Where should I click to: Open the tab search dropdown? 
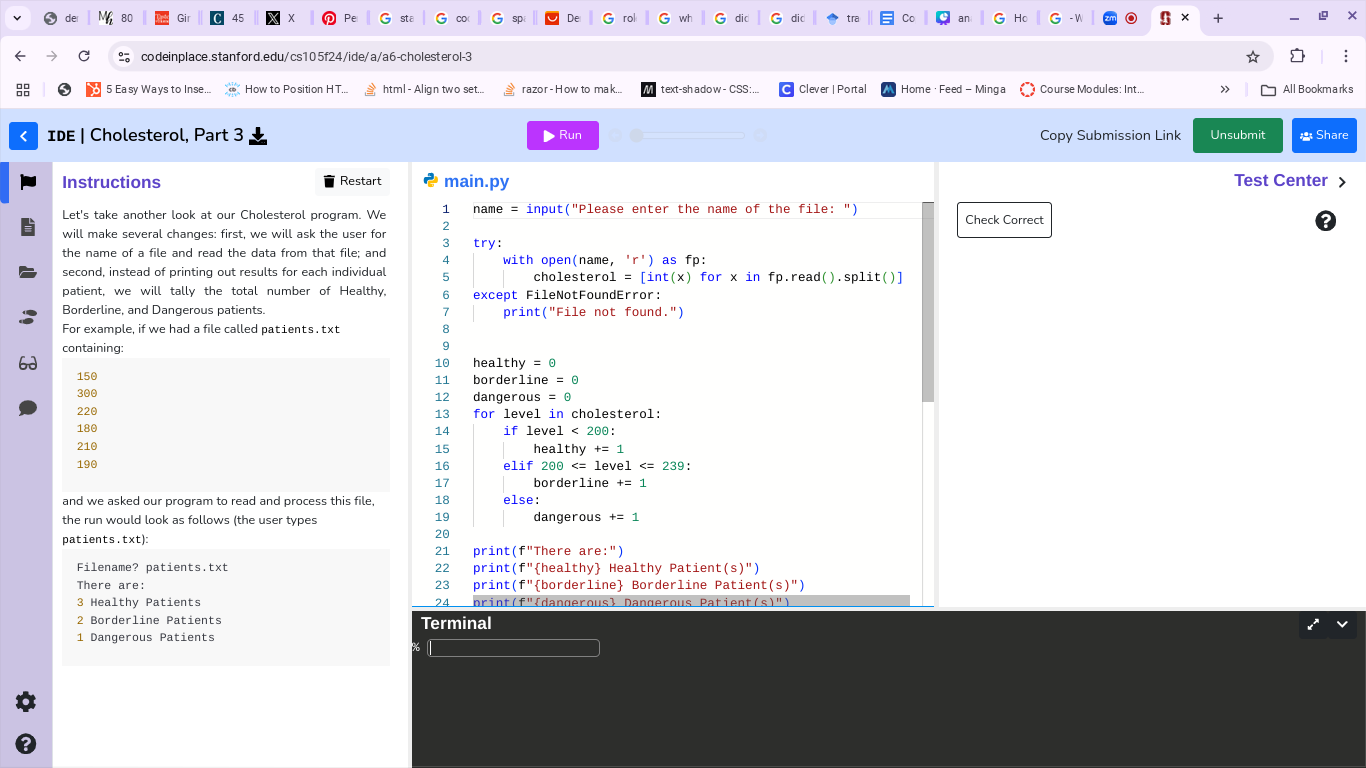pos(17,18)
